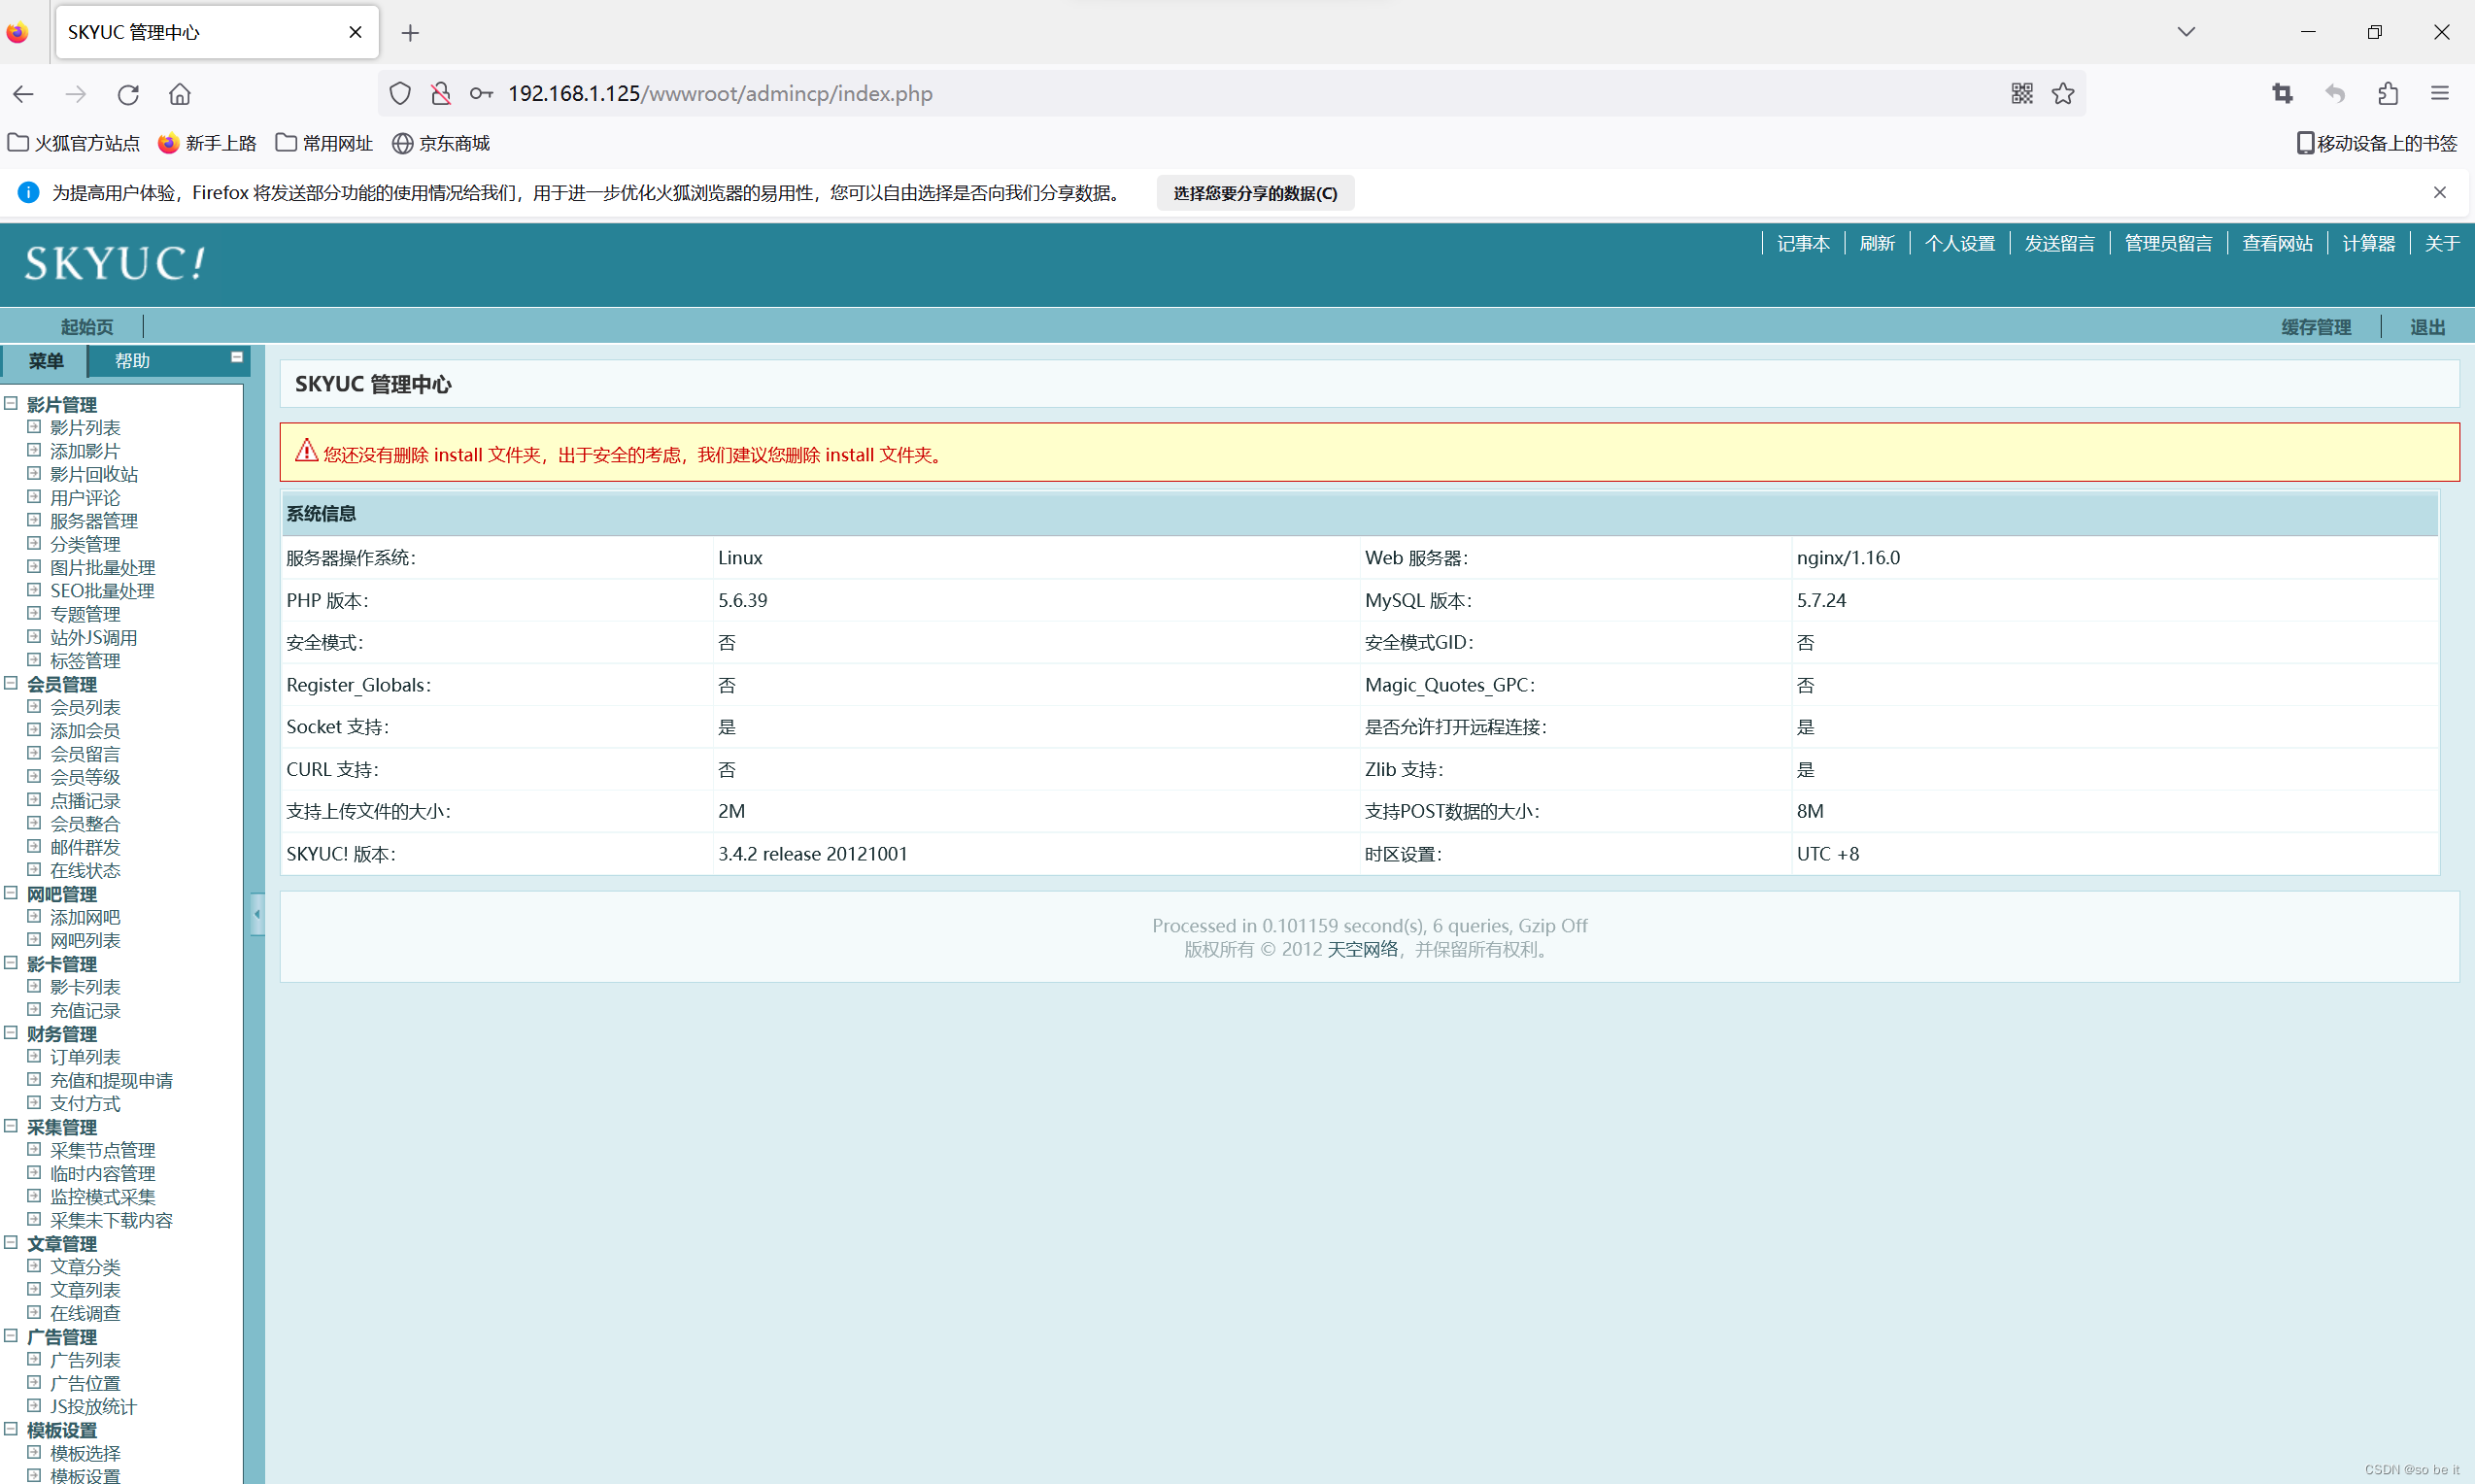Hide left sidebar with divider arrow
This screenshot has height=1484, width=2475.
257,913
